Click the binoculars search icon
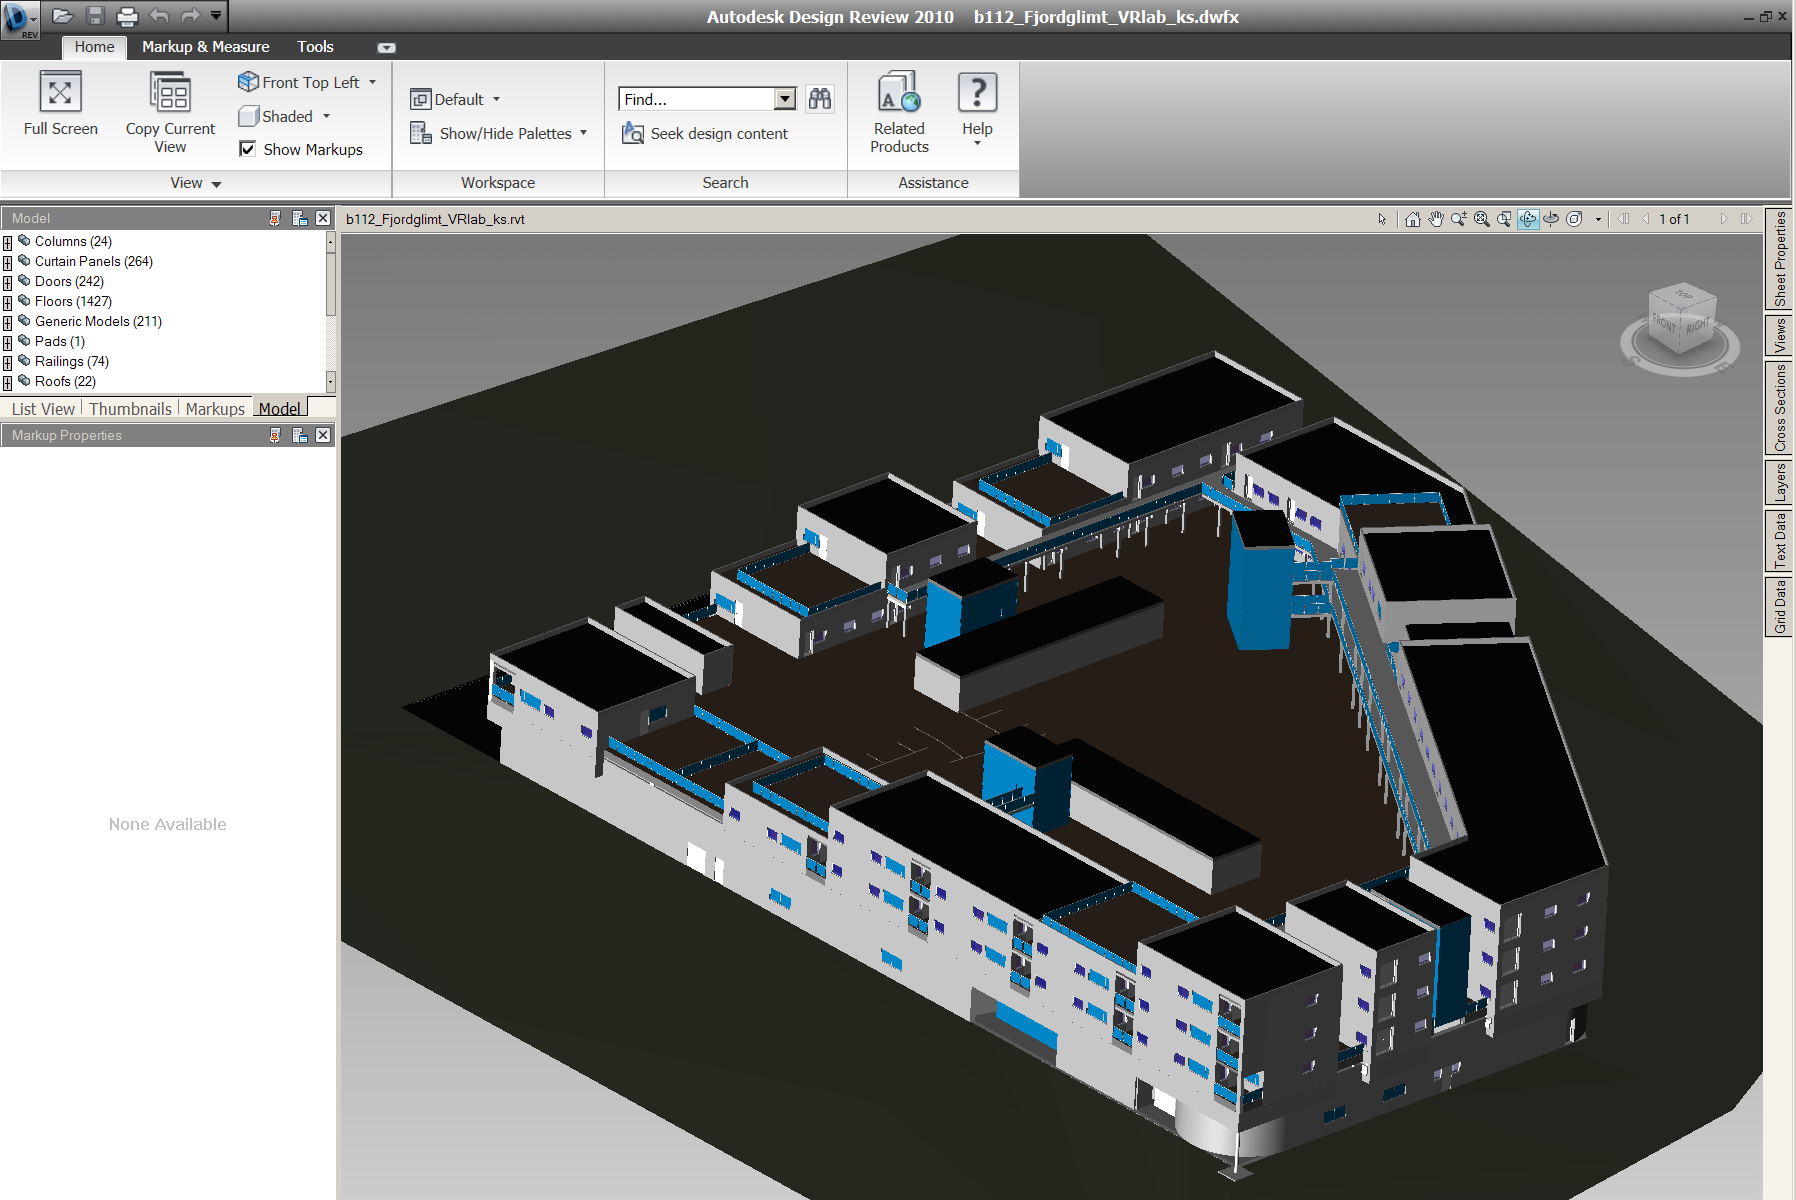Viewport: 1796px width, 1200px height. coord(820,99)
